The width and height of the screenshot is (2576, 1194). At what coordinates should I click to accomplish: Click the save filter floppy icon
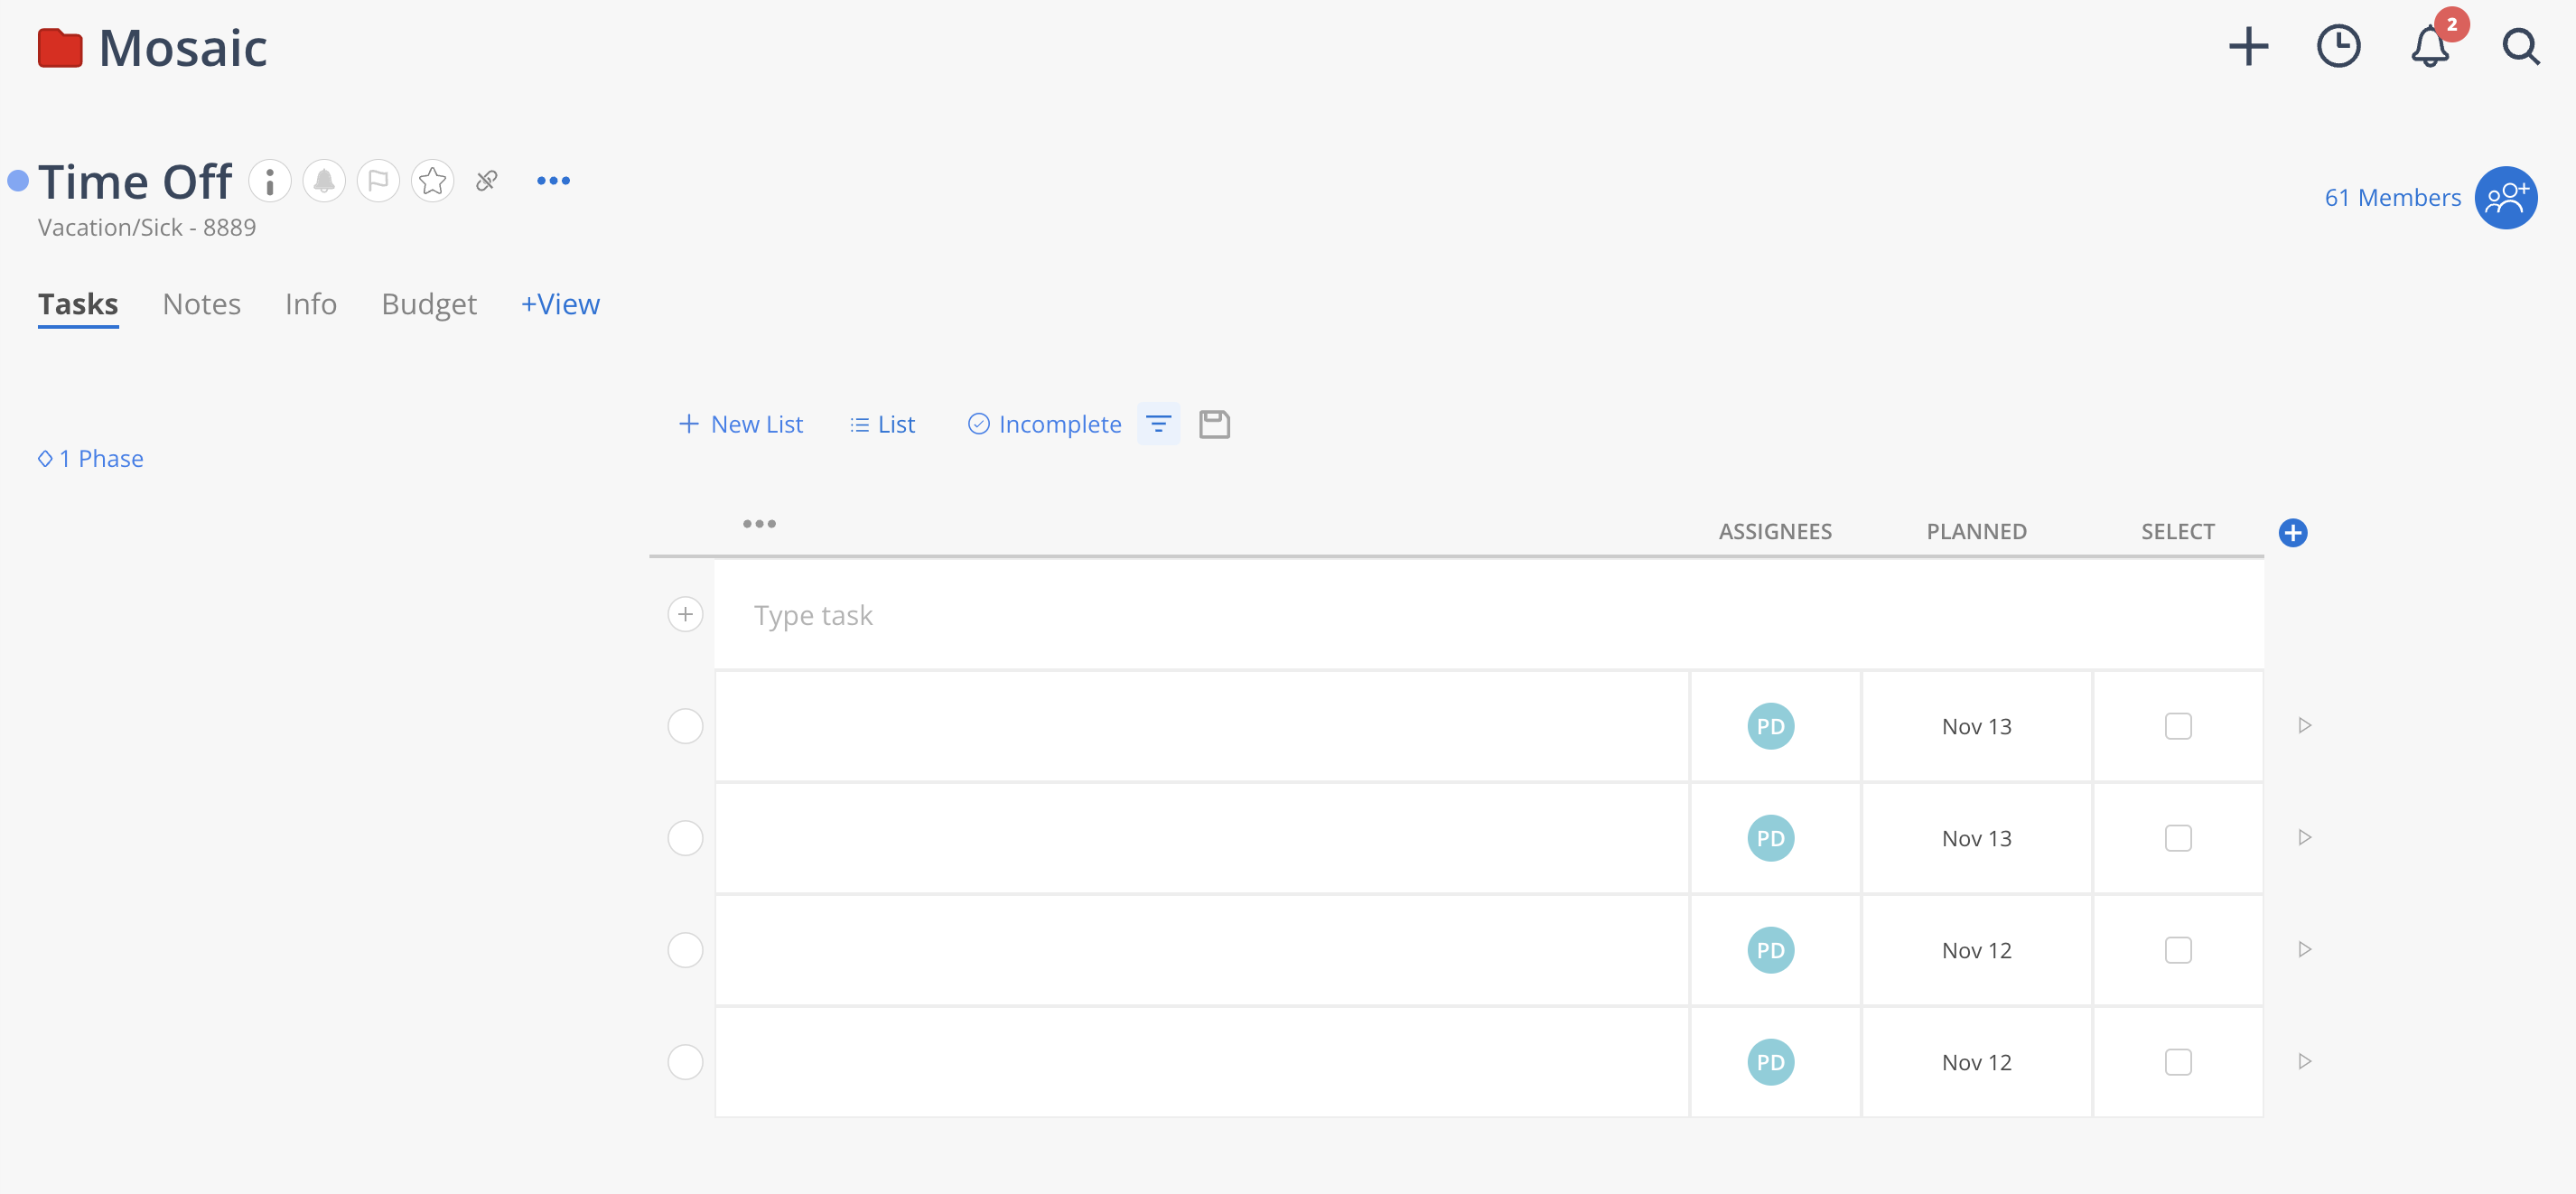1214,424
